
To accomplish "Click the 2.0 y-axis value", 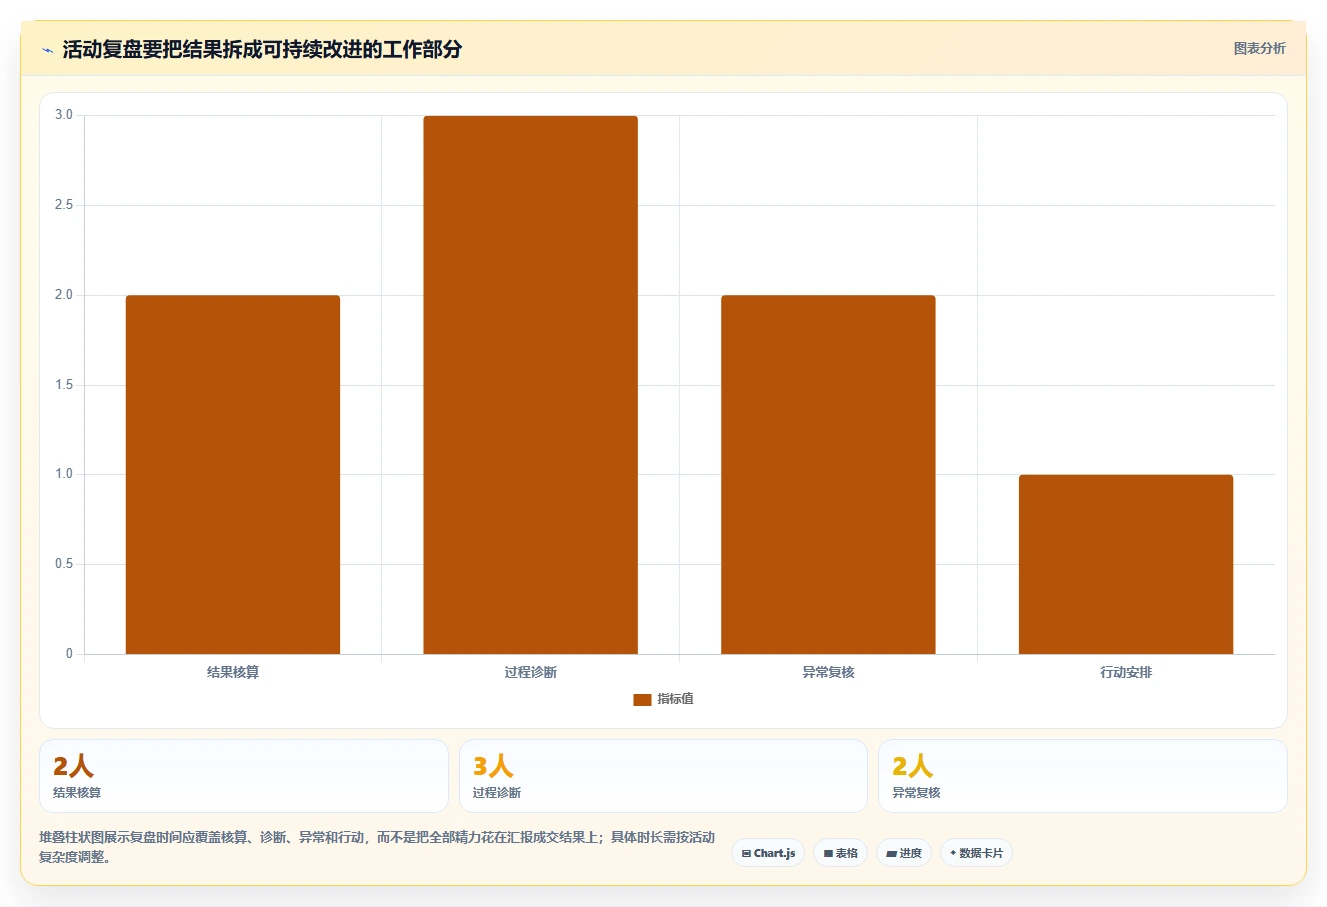I will pos(64,295).
